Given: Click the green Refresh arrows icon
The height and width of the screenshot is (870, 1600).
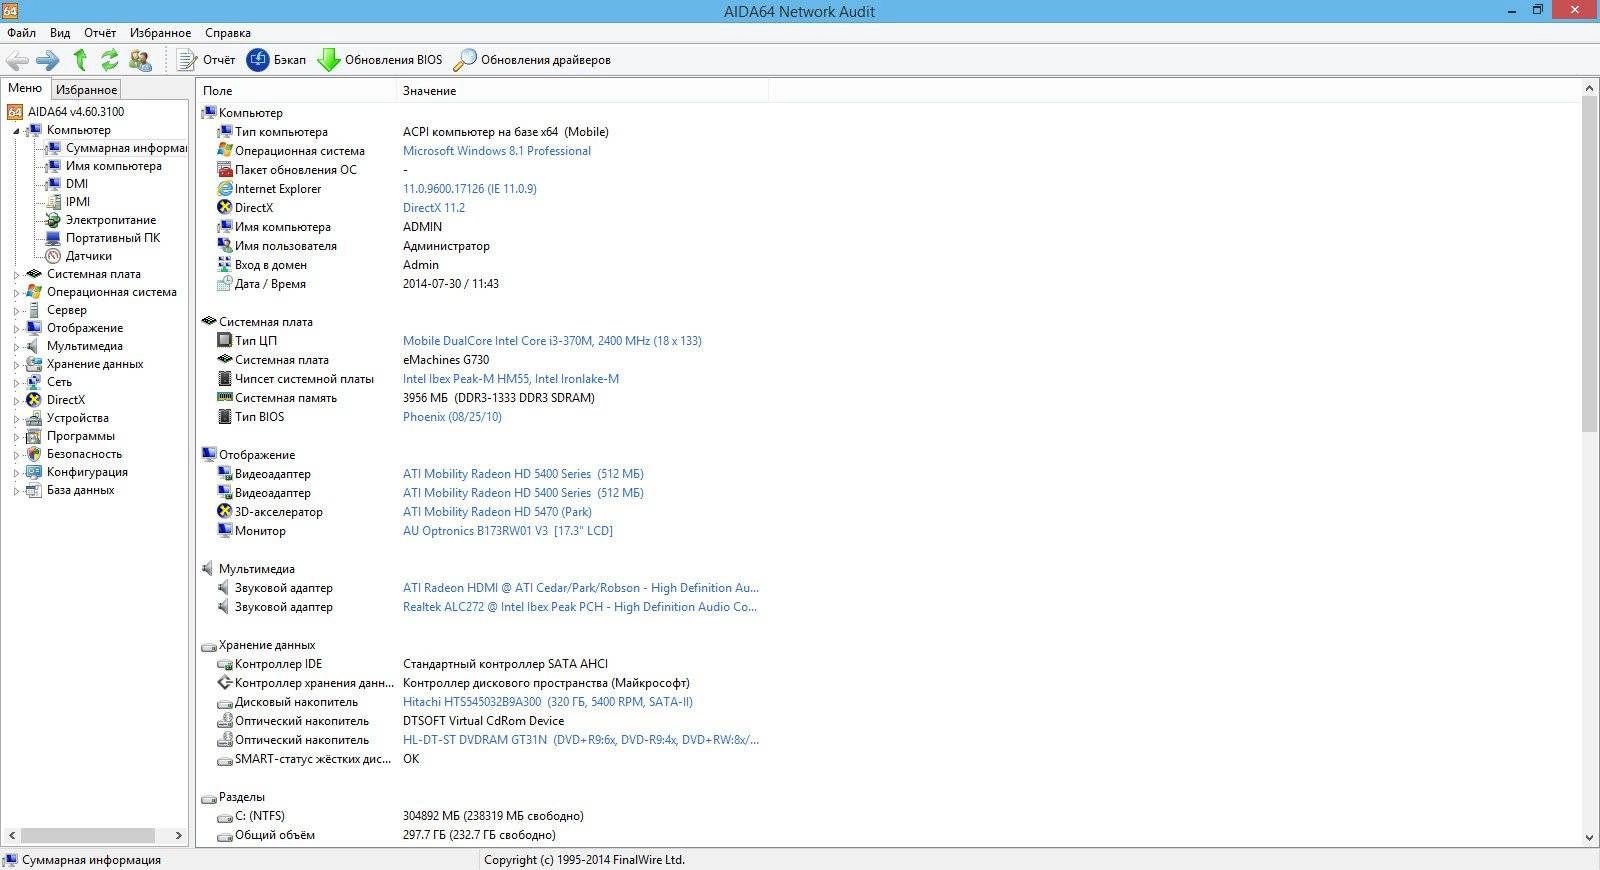Looking at the screenshot, I should [x=109, y=60].
